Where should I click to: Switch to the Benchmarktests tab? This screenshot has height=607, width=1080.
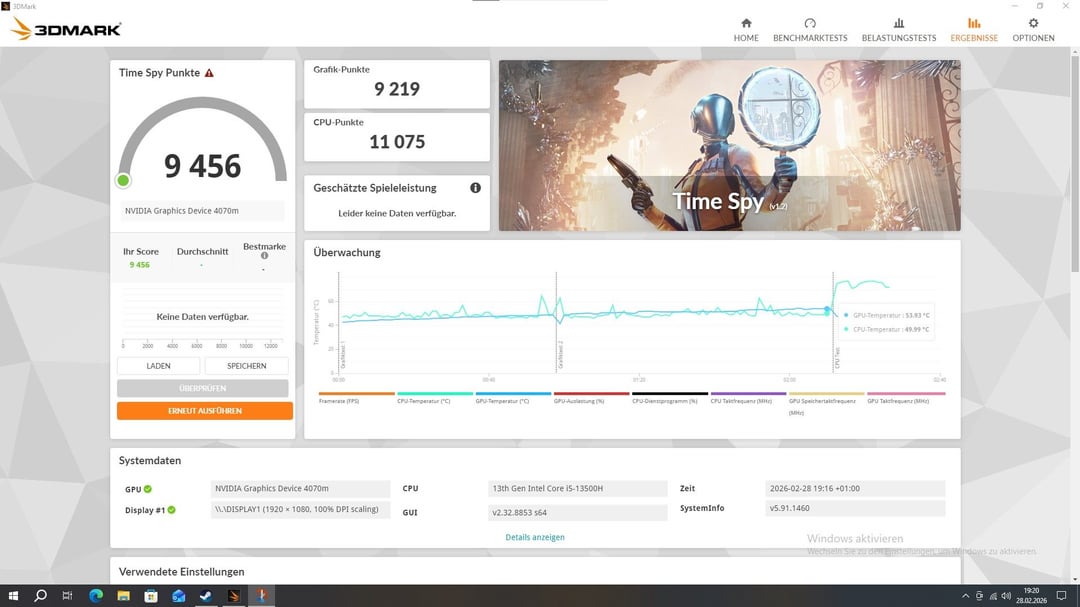pyautogui.click(x=809, y=30)
